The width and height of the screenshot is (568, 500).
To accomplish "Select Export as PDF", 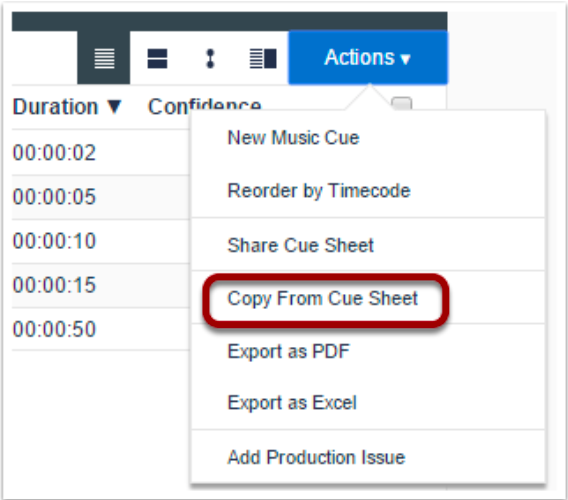I will tap(288, 351).
